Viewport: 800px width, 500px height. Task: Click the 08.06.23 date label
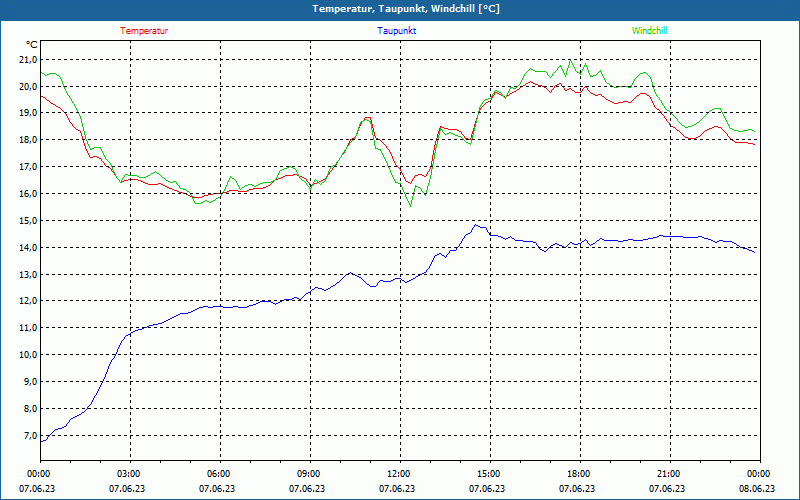757,488
